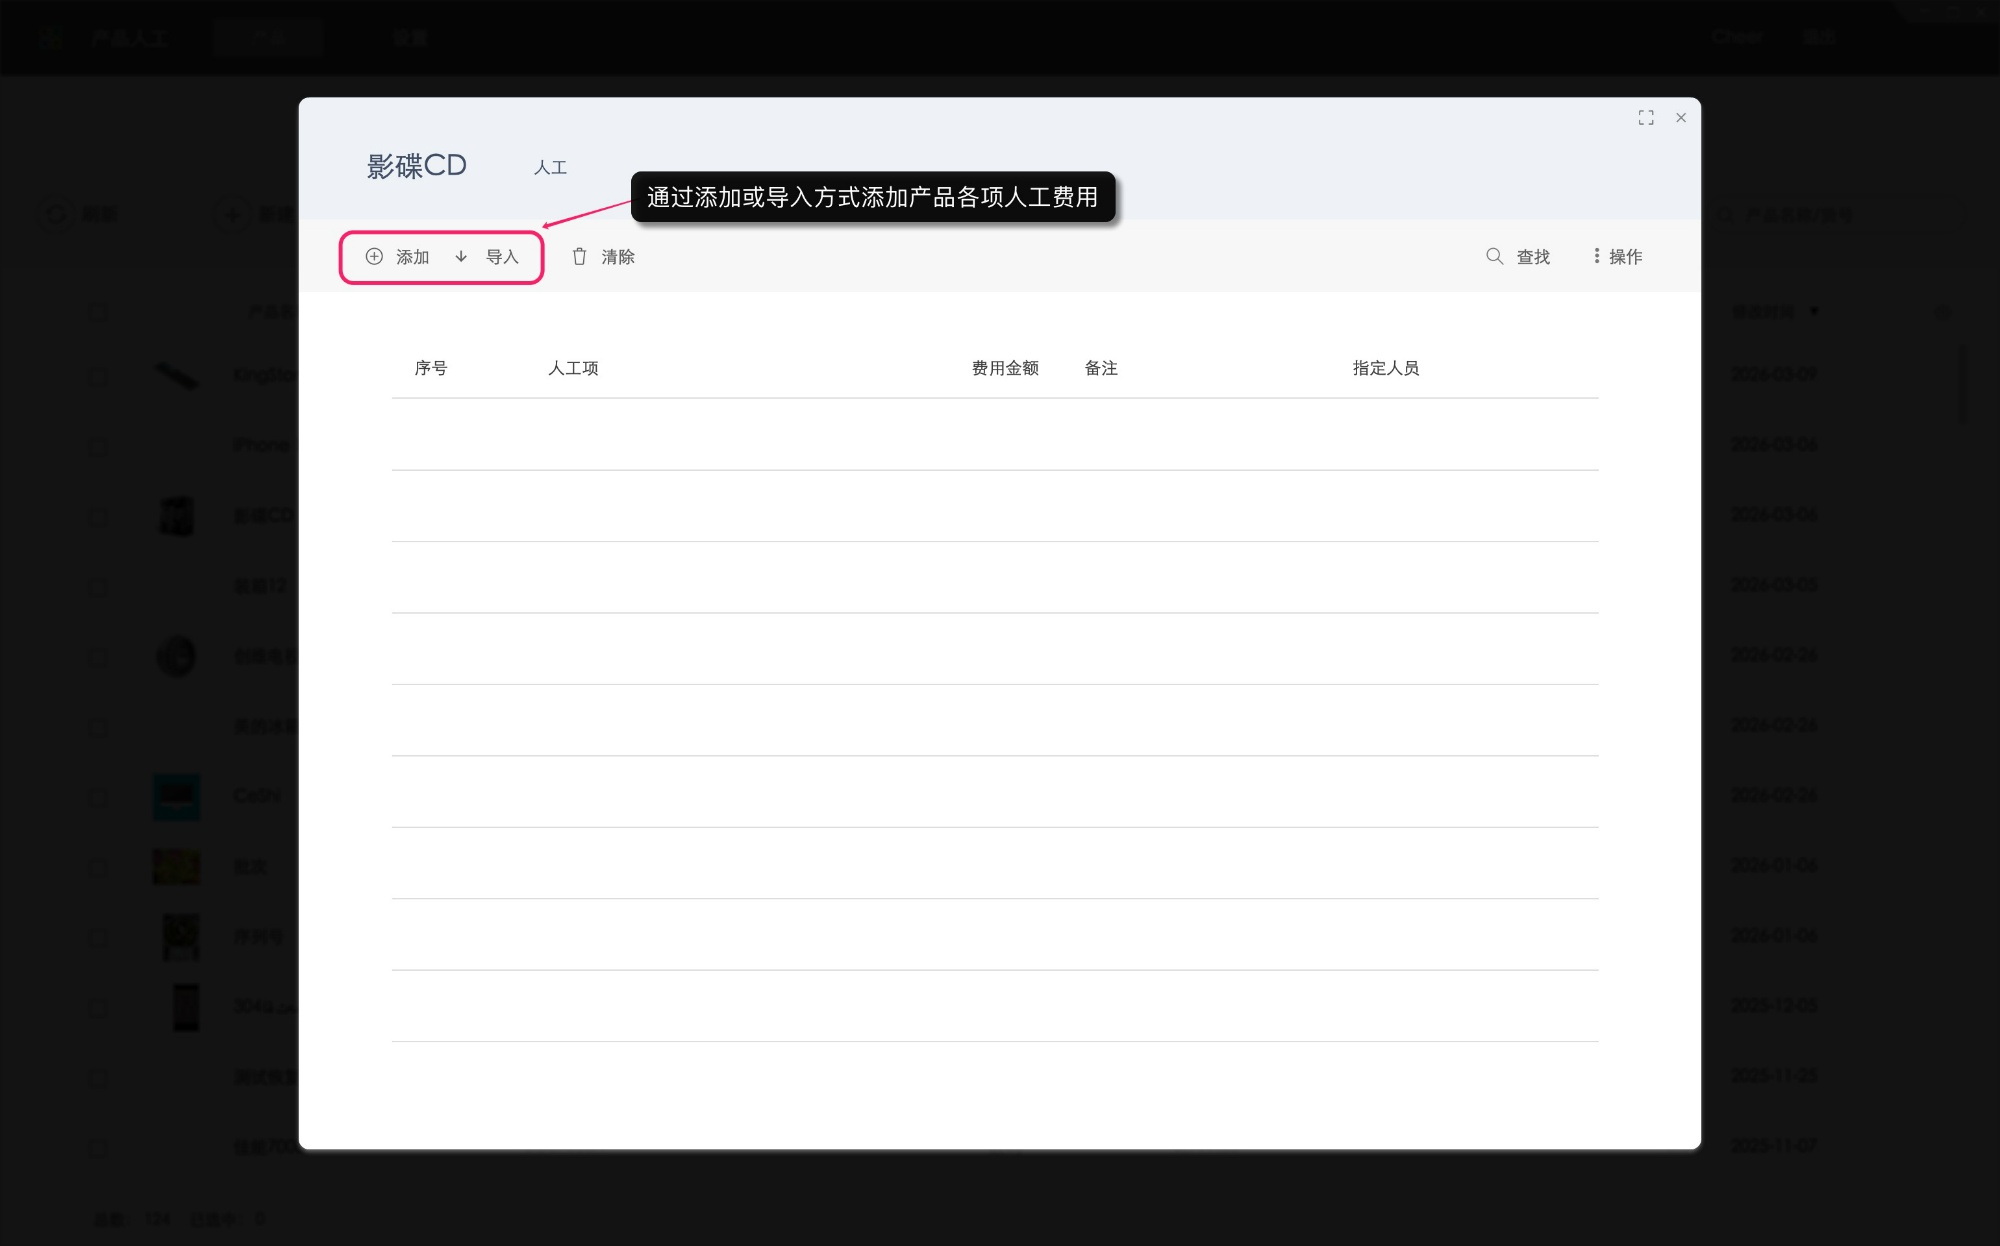Click the 人工项 column header

click(573, 368)
